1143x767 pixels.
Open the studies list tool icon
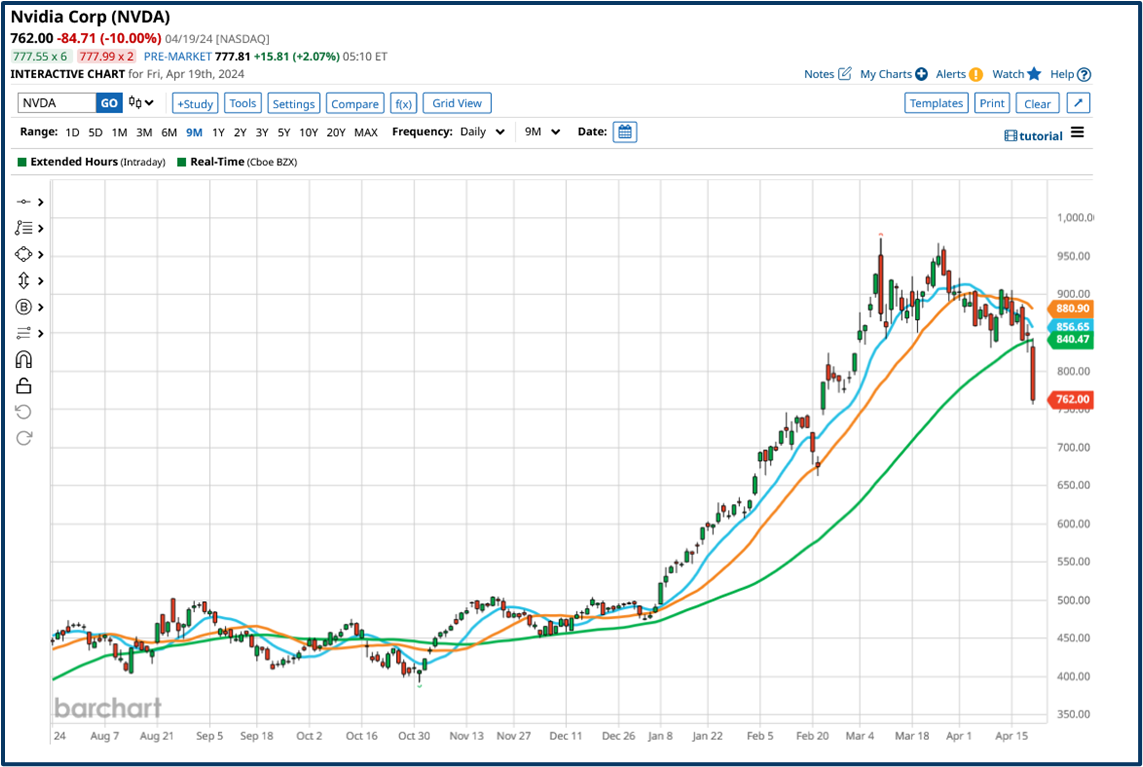tap(22, 227)
